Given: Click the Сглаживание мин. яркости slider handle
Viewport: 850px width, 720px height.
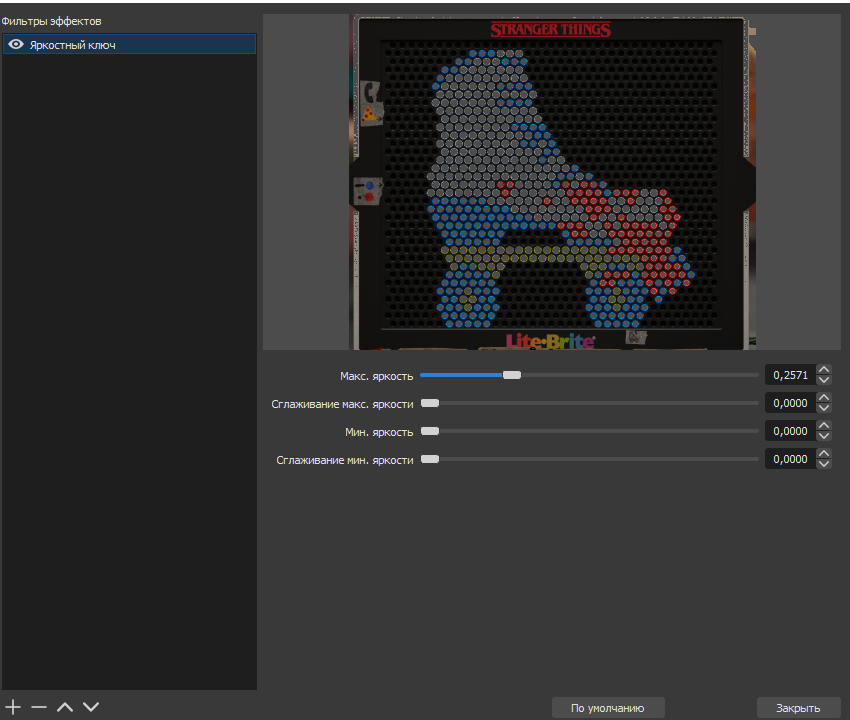Looking at the screenshot, I should (430, 459).
